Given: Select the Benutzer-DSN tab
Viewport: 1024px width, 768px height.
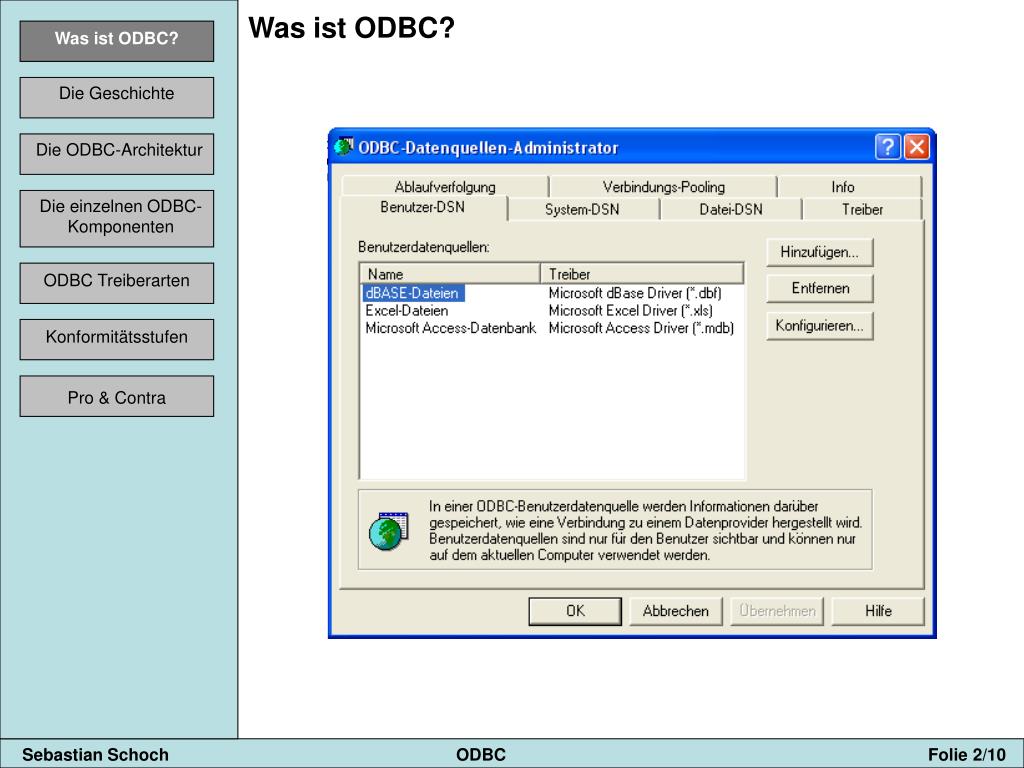Looking at the screenshot, I should (423, 208).
